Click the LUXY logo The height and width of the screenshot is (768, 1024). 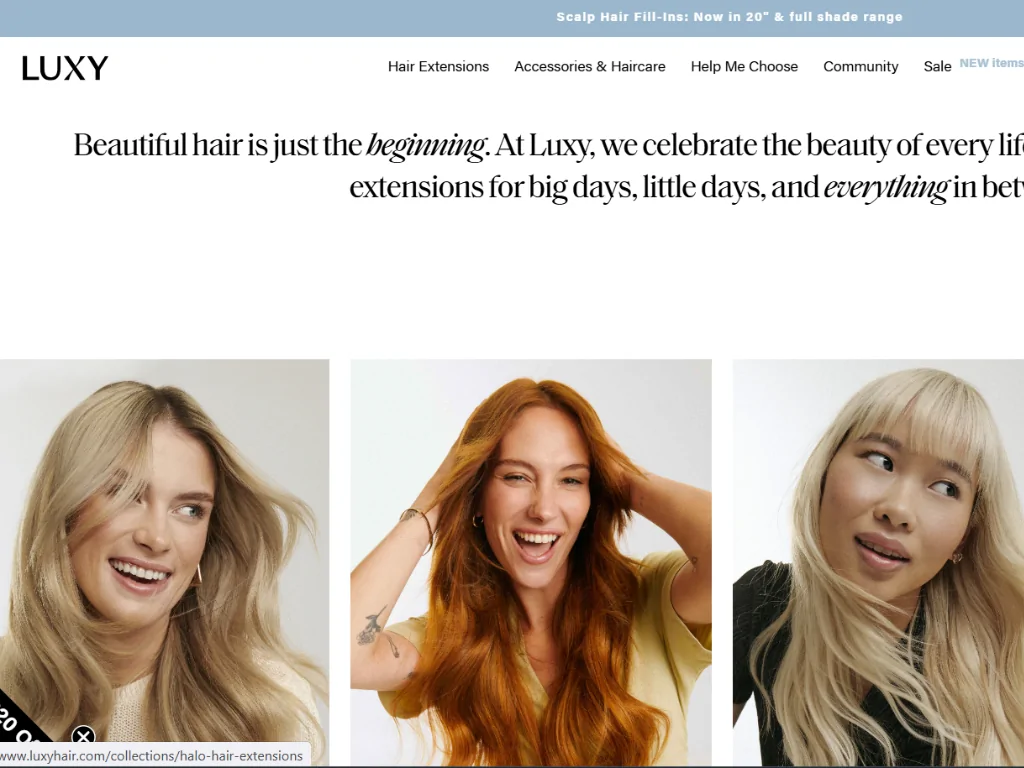click(x=65, y=68)
